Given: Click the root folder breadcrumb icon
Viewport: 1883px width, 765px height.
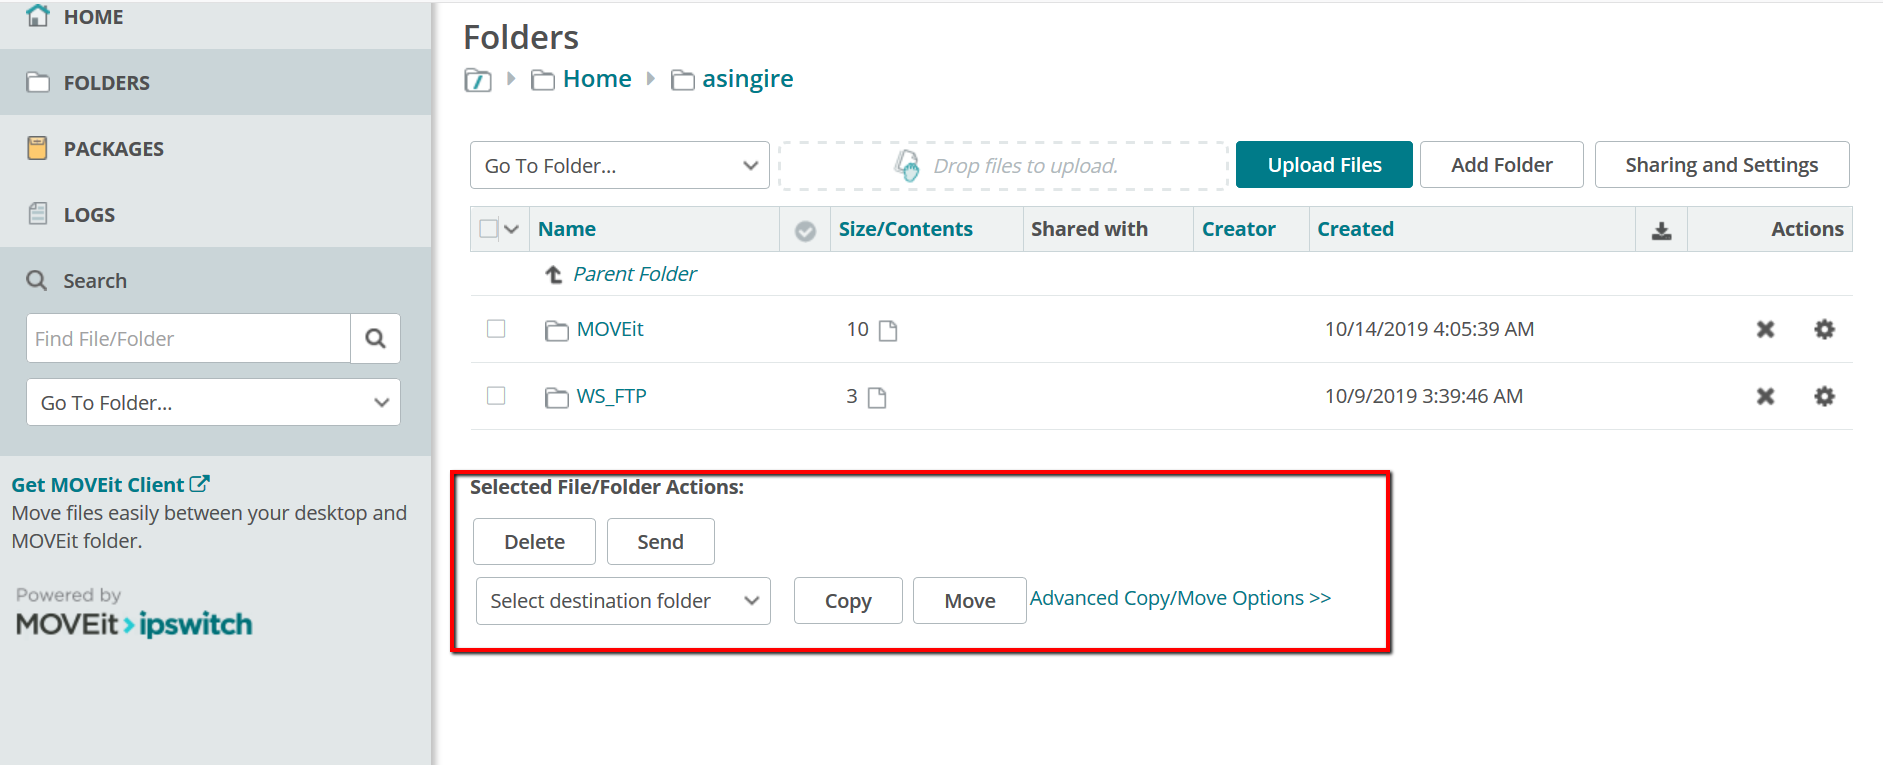Looking at the screenshot, I should point(478,80).
